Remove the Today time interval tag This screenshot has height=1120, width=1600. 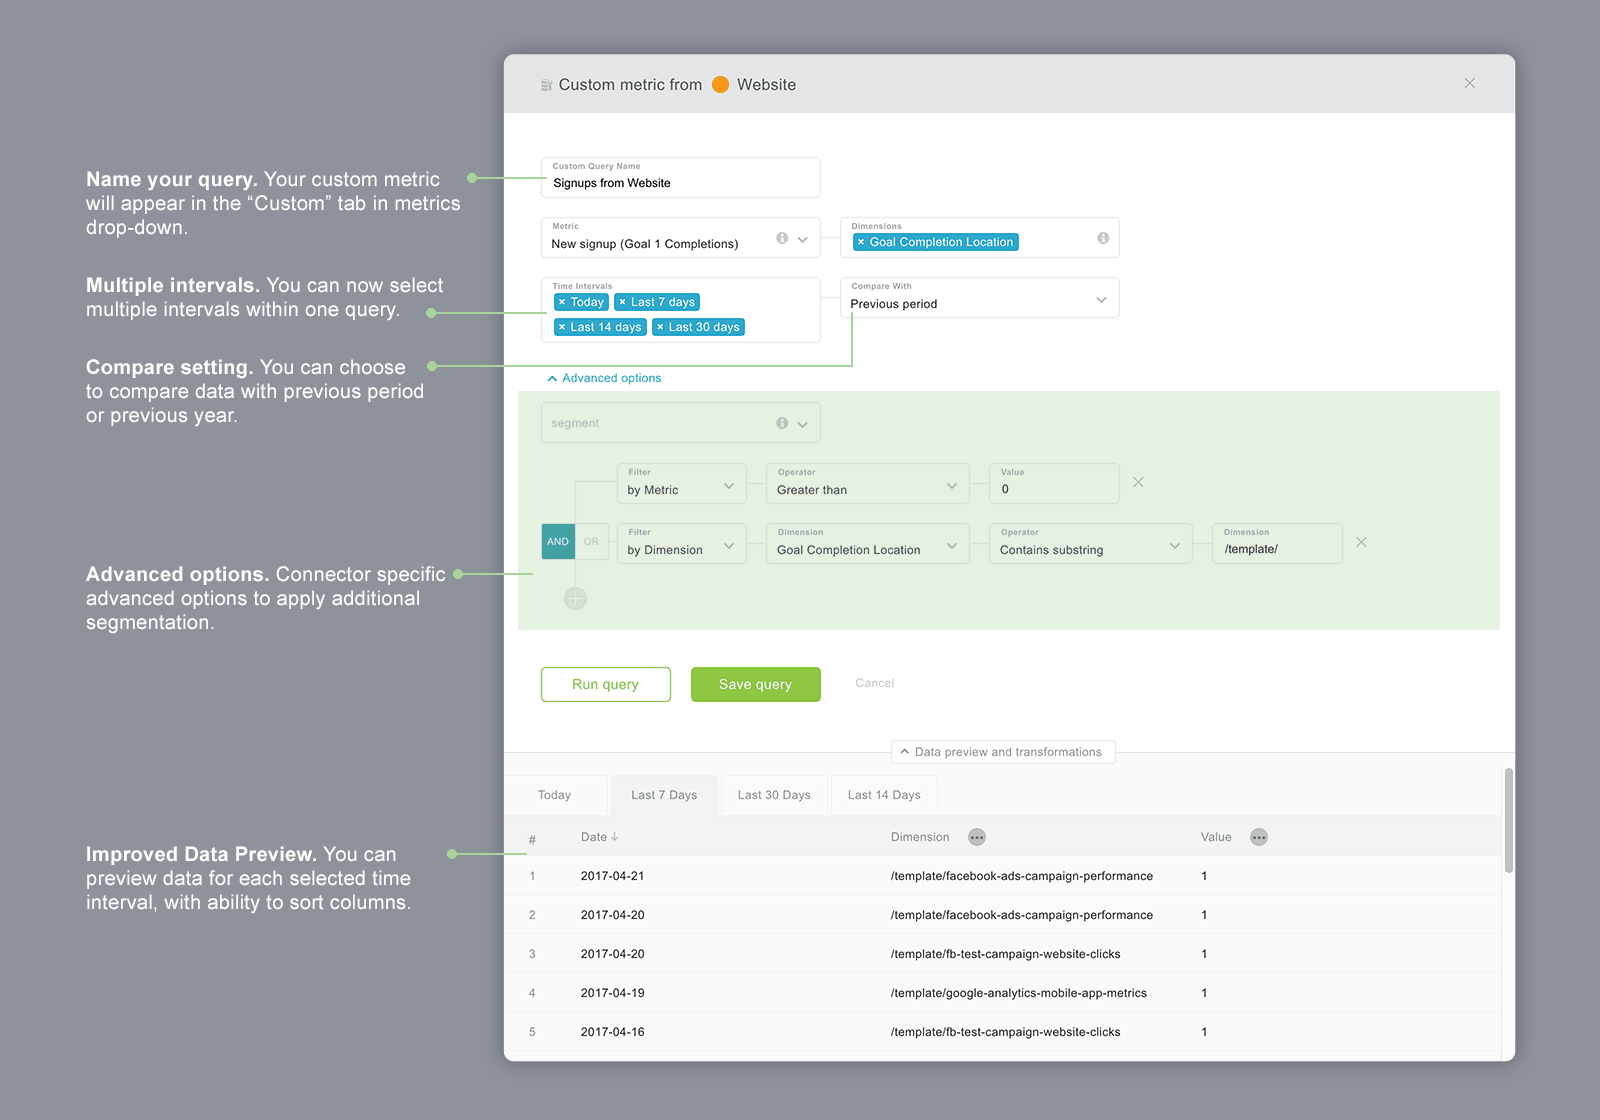pyautogui.click(x=562, y=302)
